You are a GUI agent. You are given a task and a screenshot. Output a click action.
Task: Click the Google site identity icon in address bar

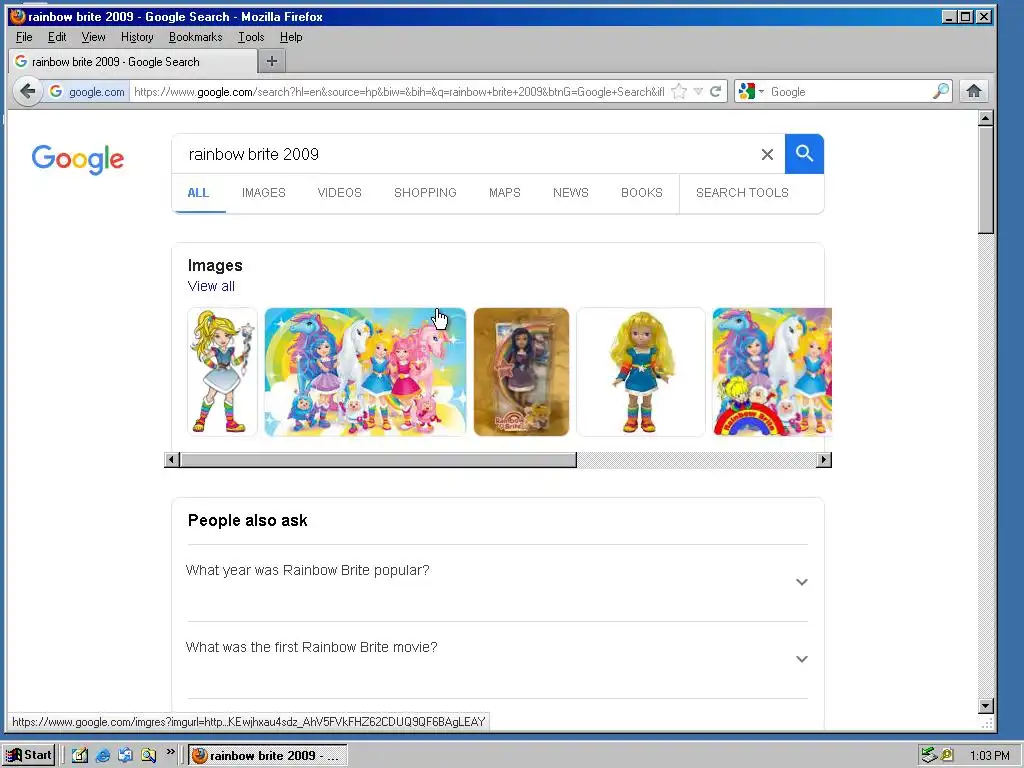pyautogui.click(x=56, y=91)
